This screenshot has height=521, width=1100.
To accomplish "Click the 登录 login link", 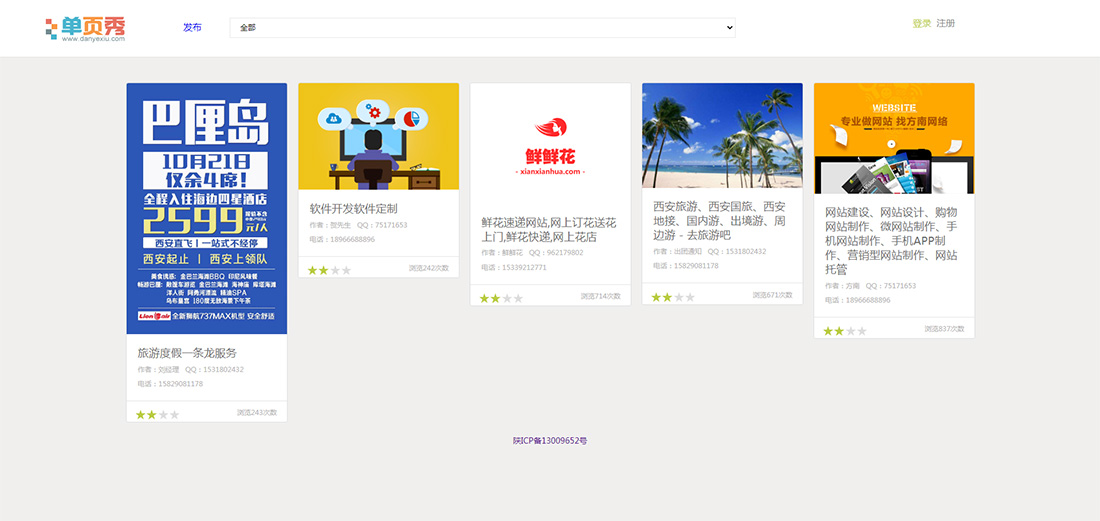I will (921, 23).
